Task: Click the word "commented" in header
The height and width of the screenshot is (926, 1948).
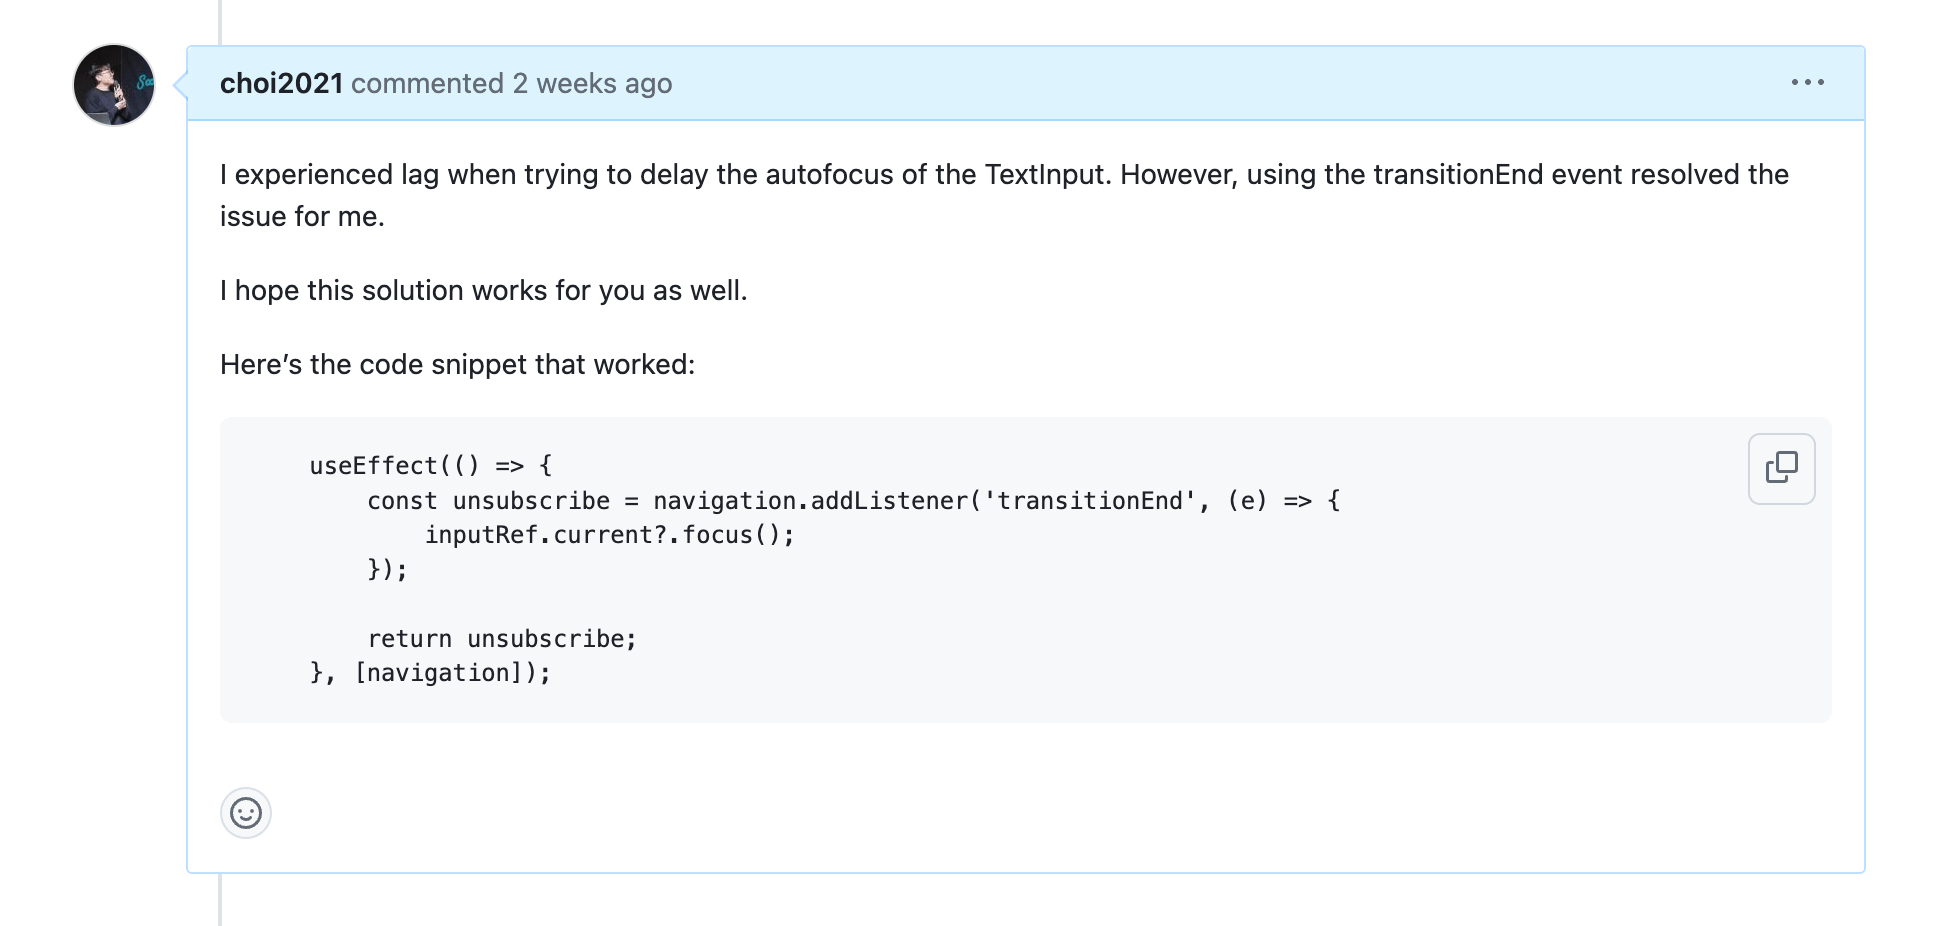Action: [x=427, y=84]
